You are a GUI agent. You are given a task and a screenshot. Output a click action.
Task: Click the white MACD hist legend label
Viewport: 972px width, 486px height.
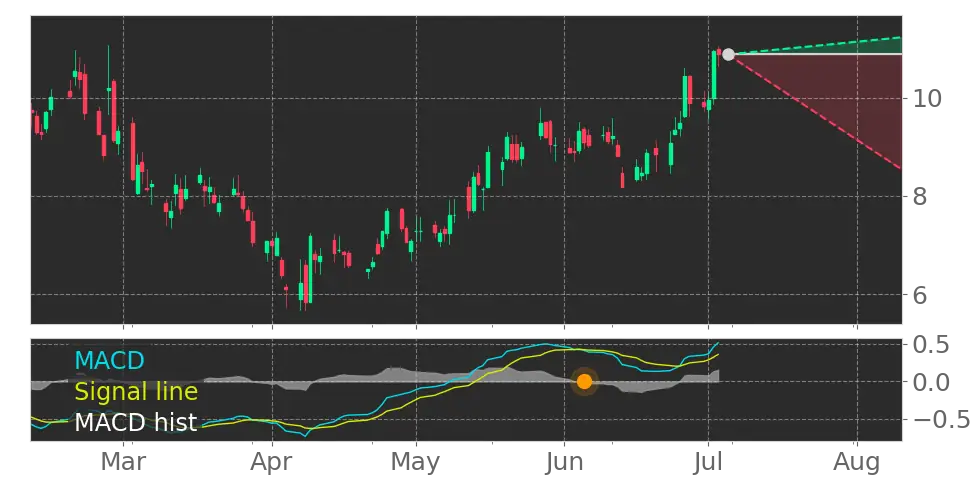136,422
